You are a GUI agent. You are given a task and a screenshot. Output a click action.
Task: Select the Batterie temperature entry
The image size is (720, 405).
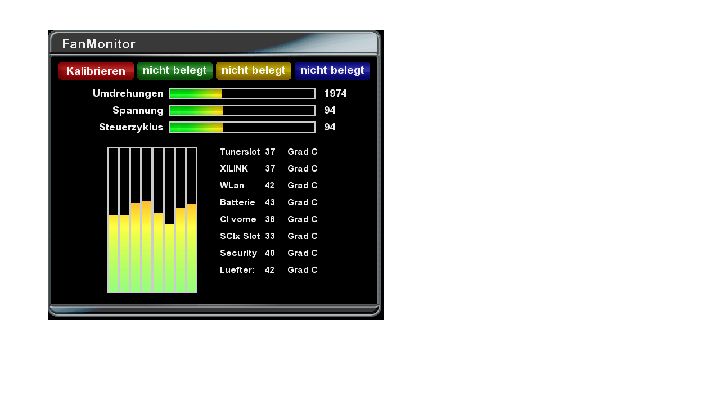tap(268, 203)
